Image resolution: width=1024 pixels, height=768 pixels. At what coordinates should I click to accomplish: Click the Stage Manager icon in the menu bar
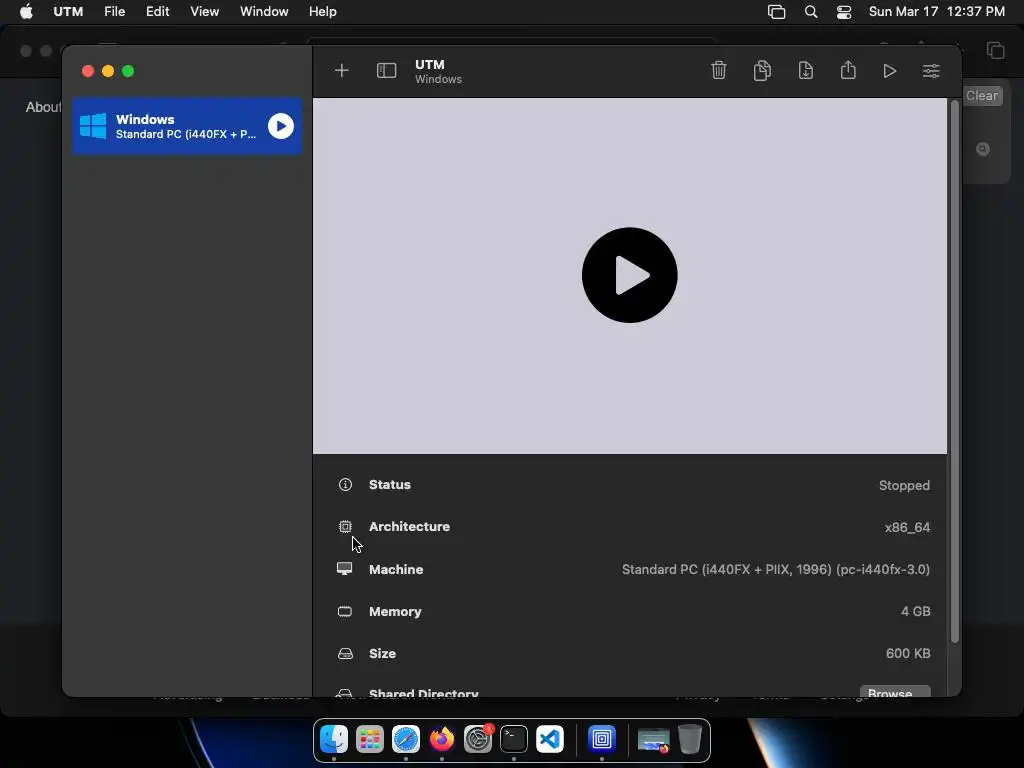[776, 12]
